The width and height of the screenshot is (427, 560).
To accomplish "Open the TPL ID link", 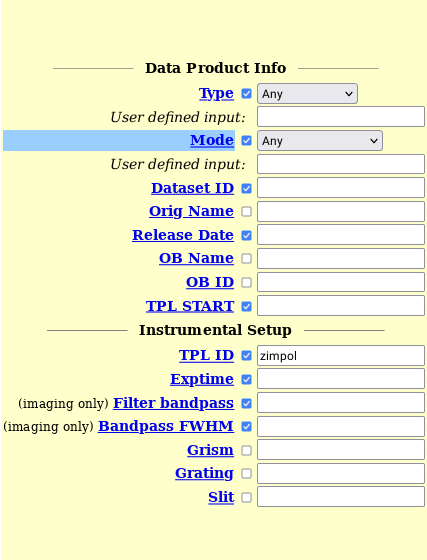I will coord(206,355).
